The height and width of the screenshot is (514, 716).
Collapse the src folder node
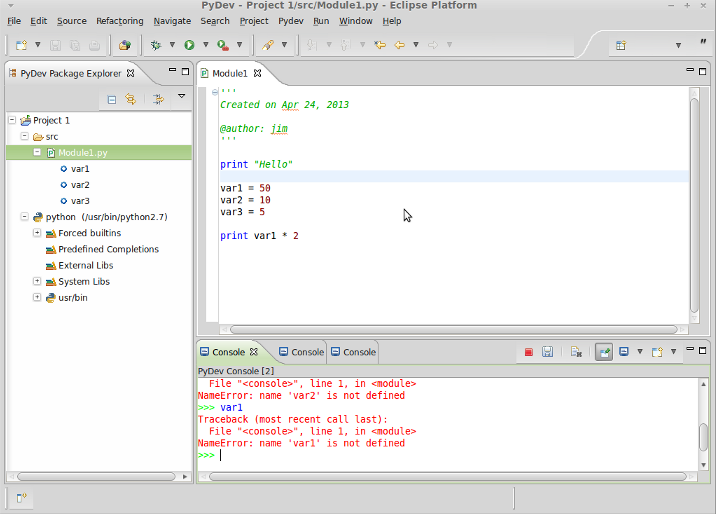pos(25,136)
